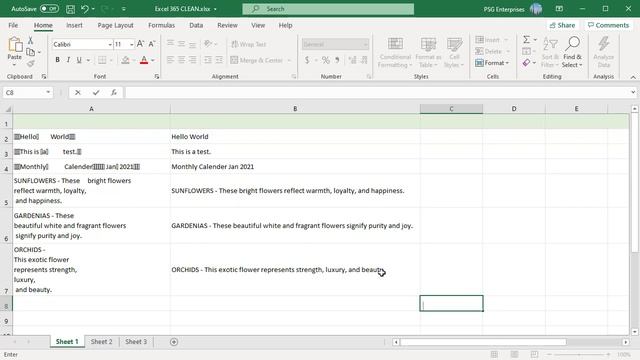The height and width of the screenshot is (360, 640).
Task: Open Sort & Filter menu
Action: (550, 52)
